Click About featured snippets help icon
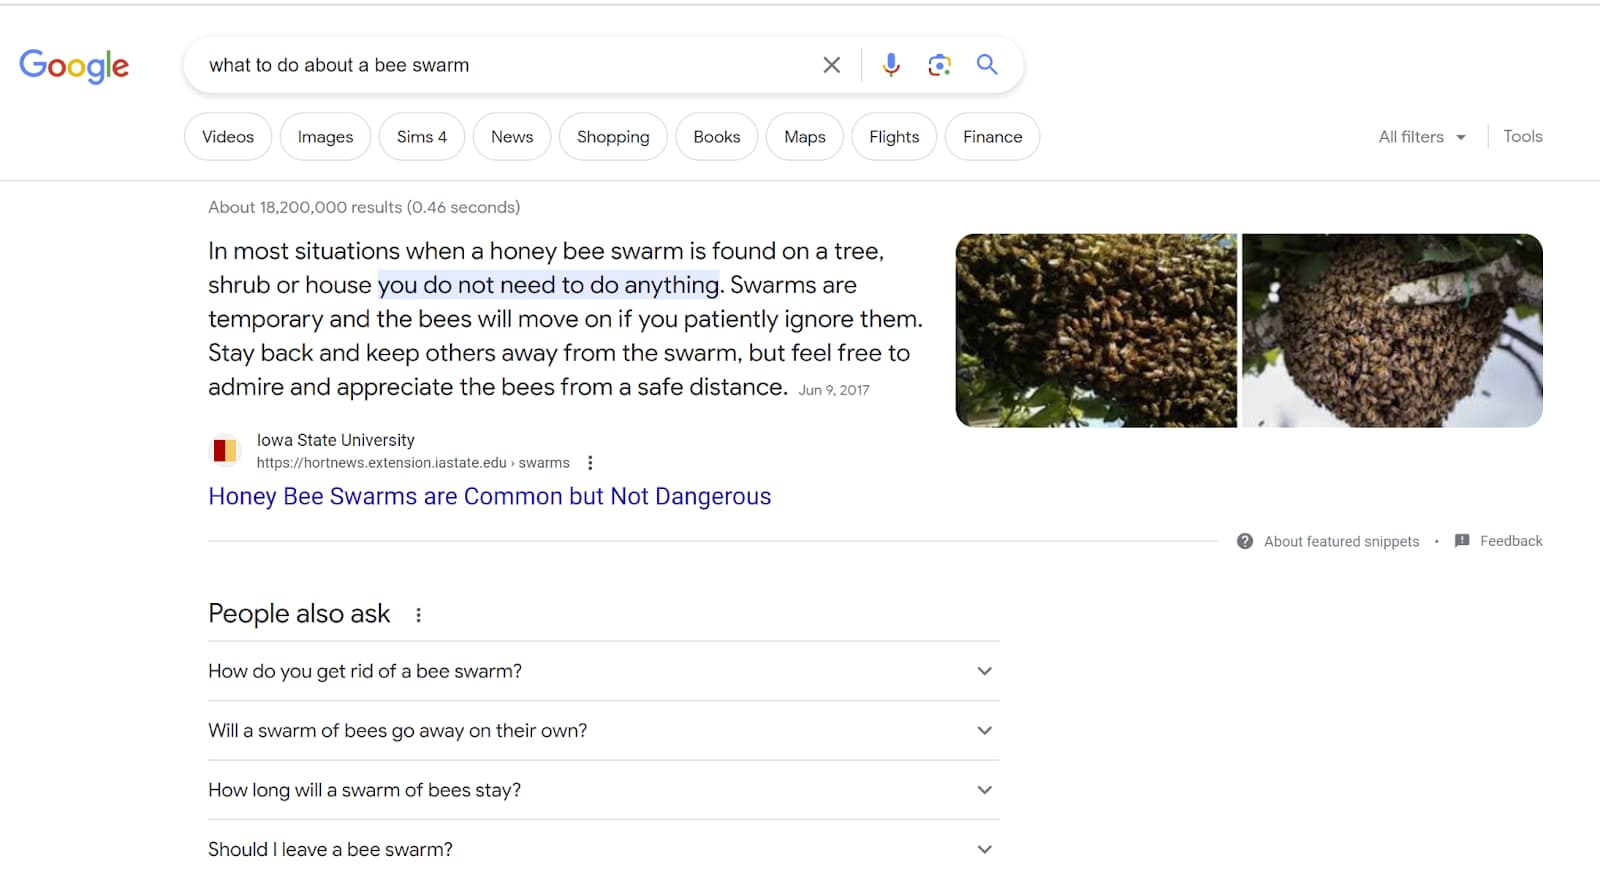The width and height of the screenshot is (1600, 874). [1245, 541]
